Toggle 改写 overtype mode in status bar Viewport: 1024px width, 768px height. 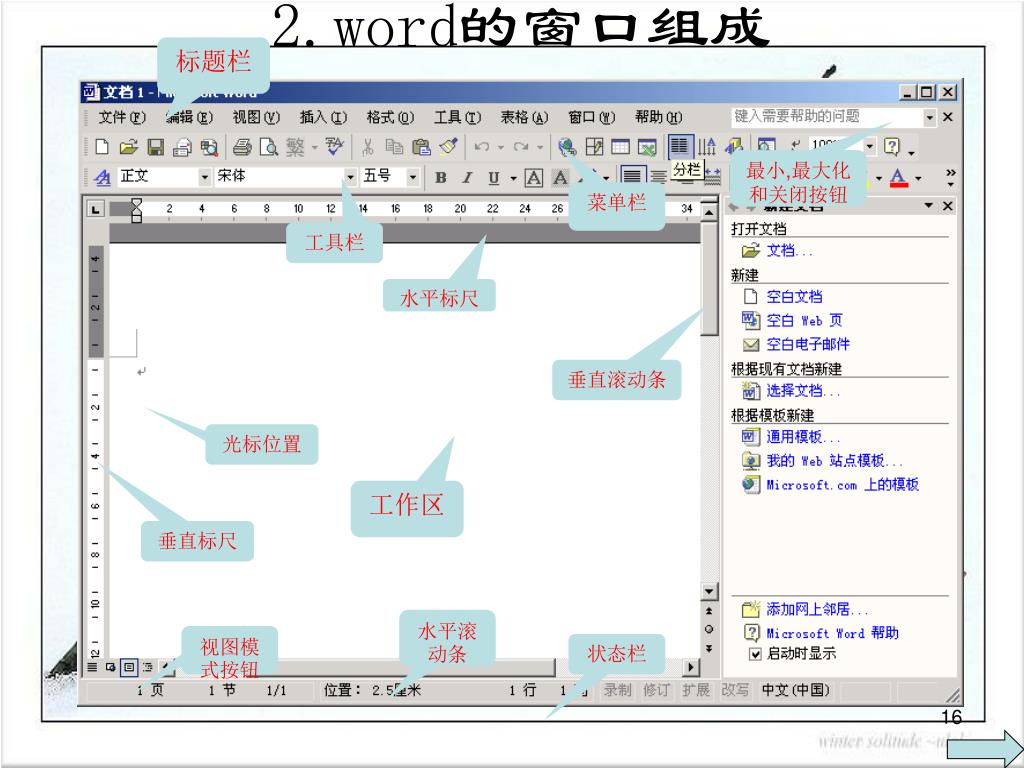735,690
